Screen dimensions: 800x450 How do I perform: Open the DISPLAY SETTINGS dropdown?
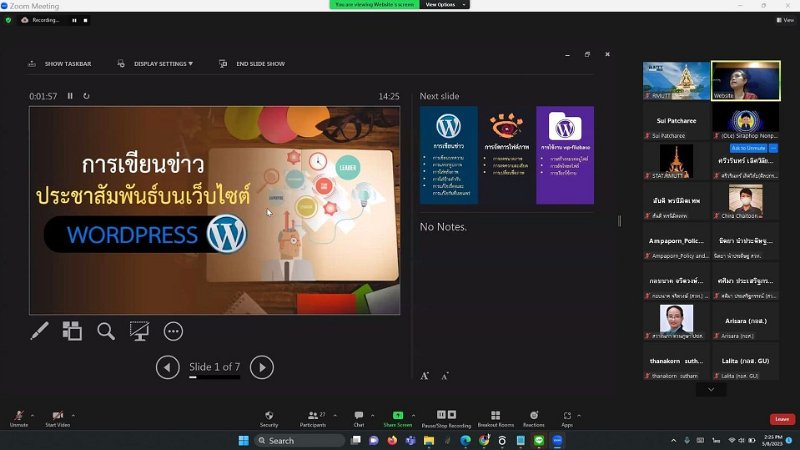click(x=156, y=64)
